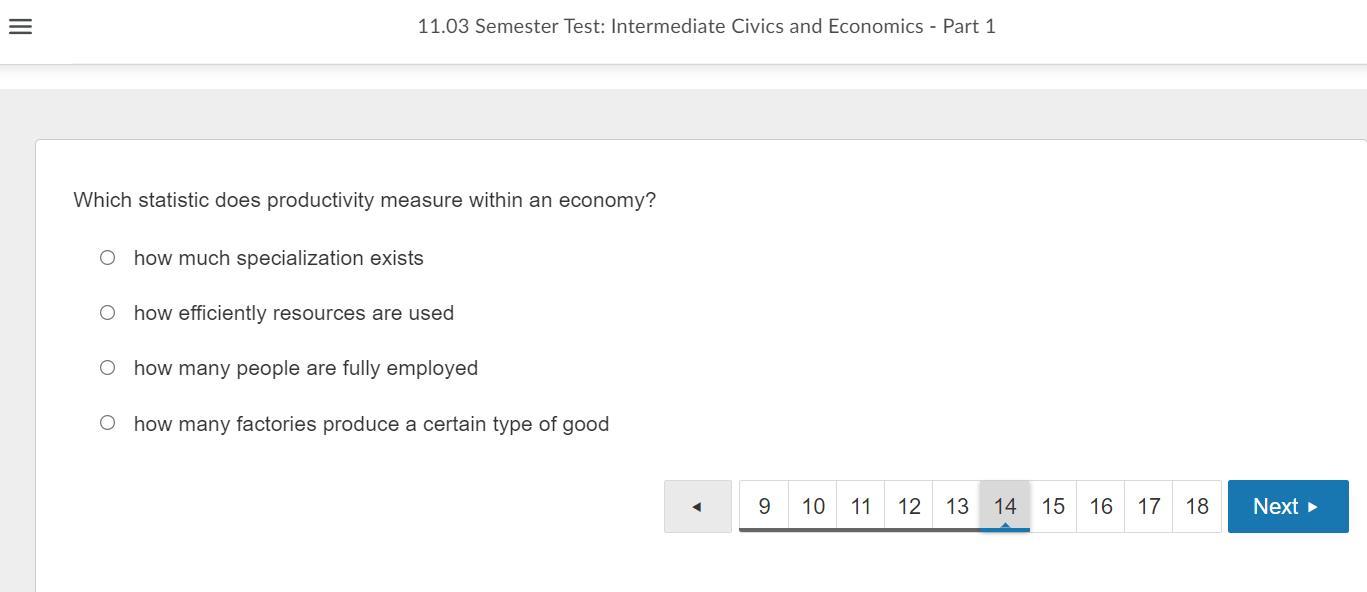Choose 'how many factories produce a certain type of good'
Viewport: 1367px width, 592px height.
107,422
